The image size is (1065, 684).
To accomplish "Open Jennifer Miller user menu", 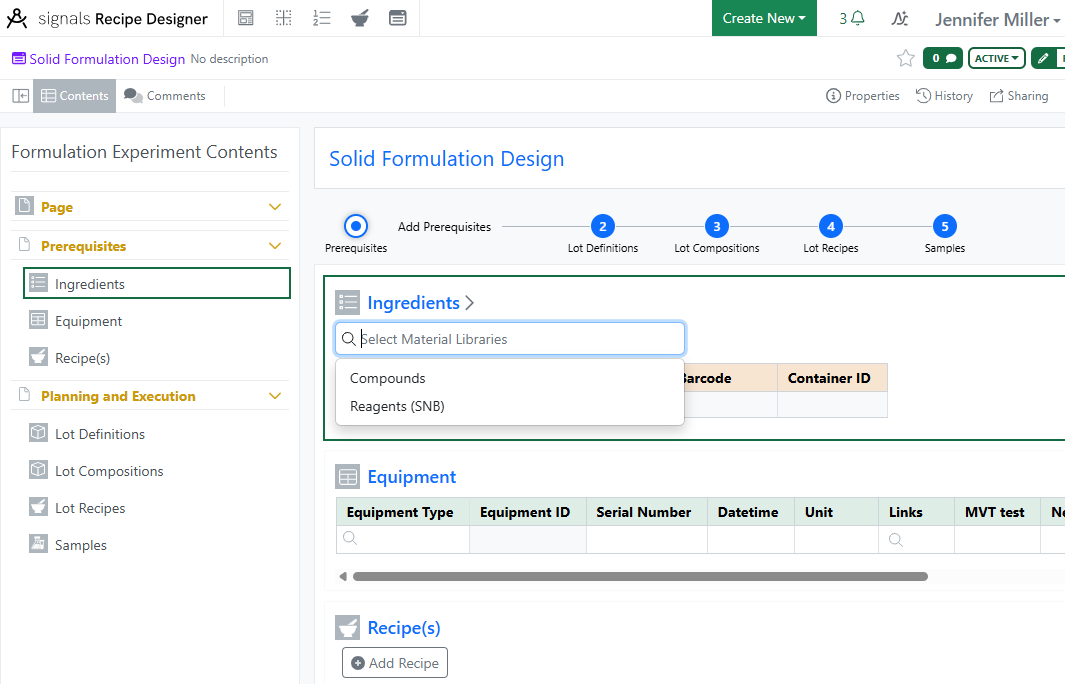I will pos(997,20).
